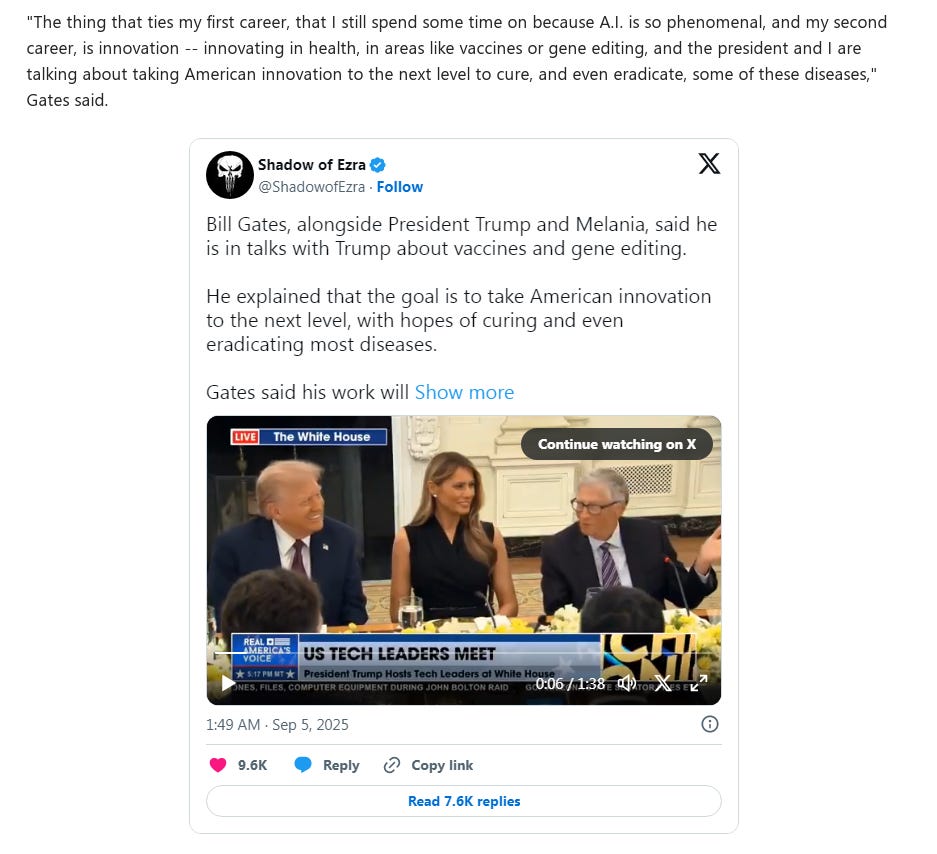
Task: Toggle the video volume speaker icon
Action: (x=626, y=683)
